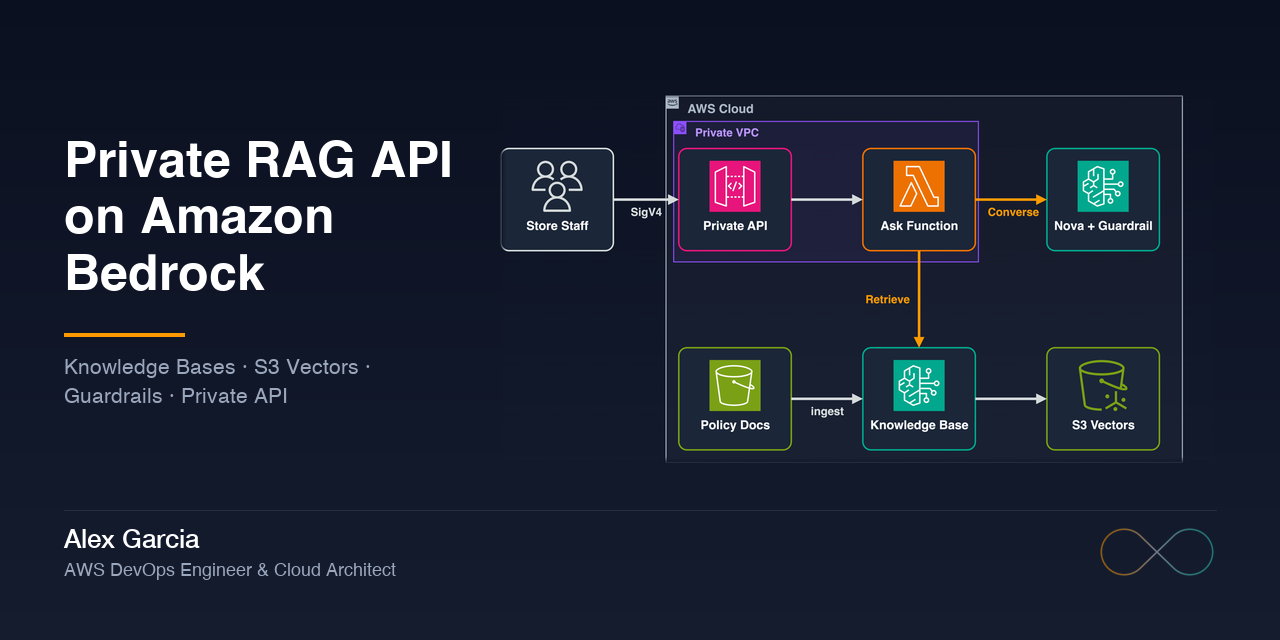
Task: Click the 'Knowledge Bases · S3 Vectors ·' subtitle line
Action: pos(217,367)
